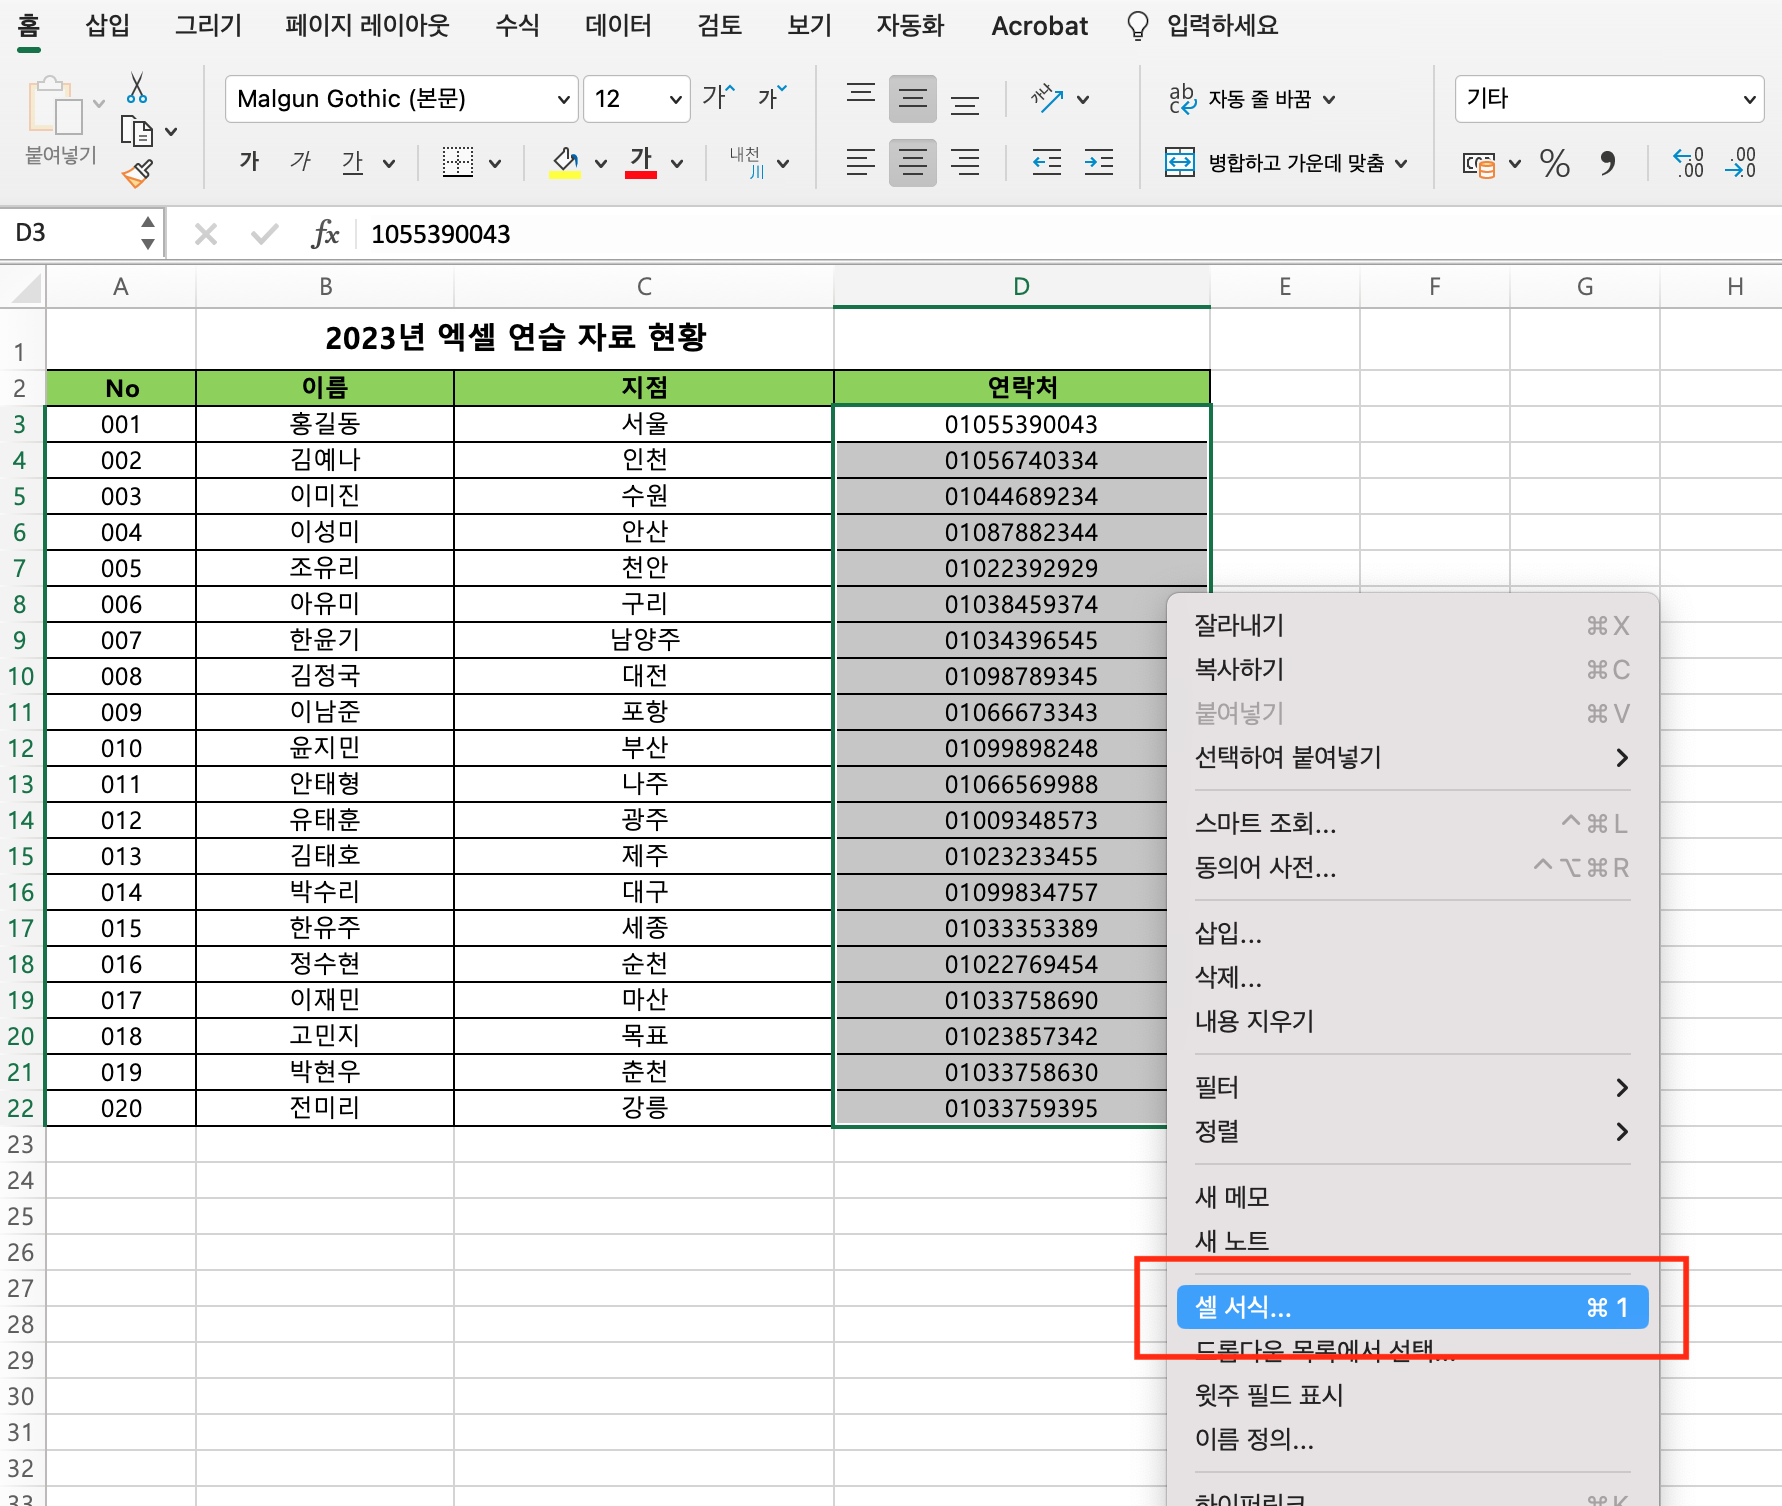The image size is (1782, 1506).
Task: Apply comma style format
Action: [x=1607, y=163]
